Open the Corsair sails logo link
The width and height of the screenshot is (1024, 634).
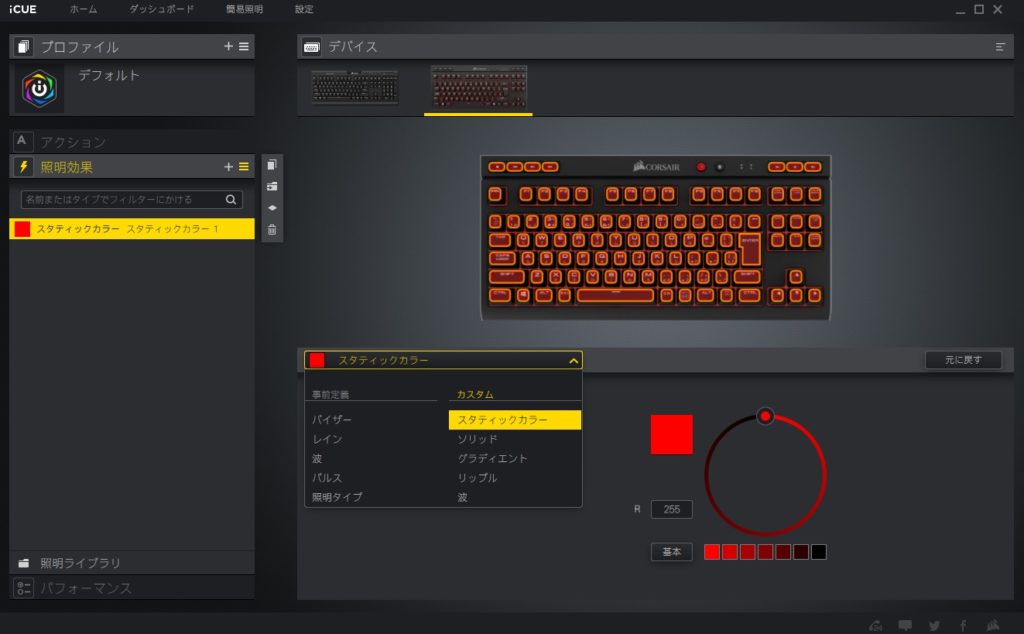tap(993, 625)
